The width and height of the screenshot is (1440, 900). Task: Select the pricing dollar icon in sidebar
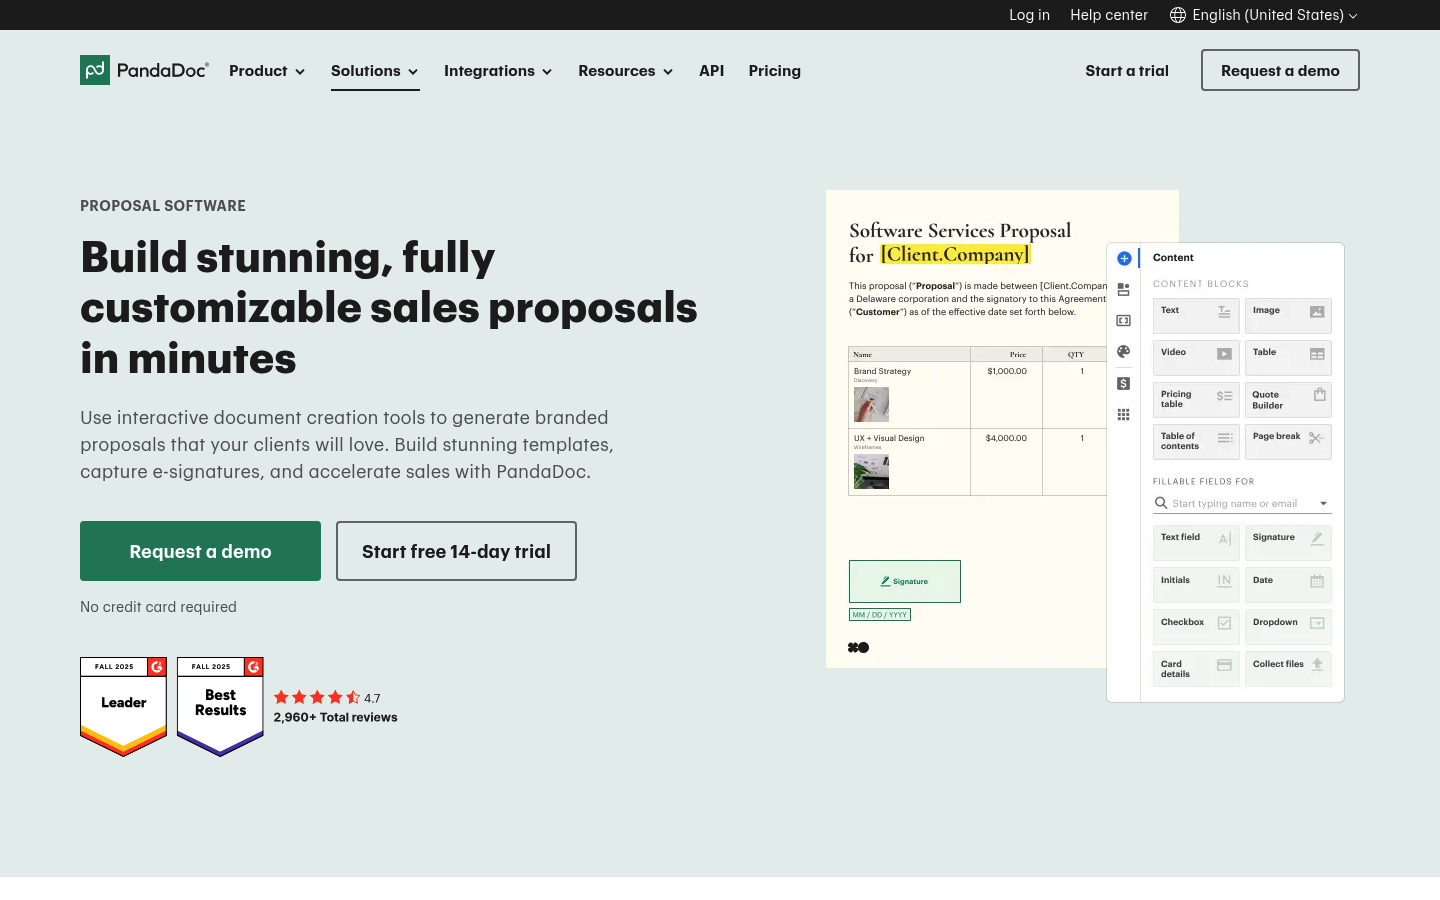click(1123, 383)
